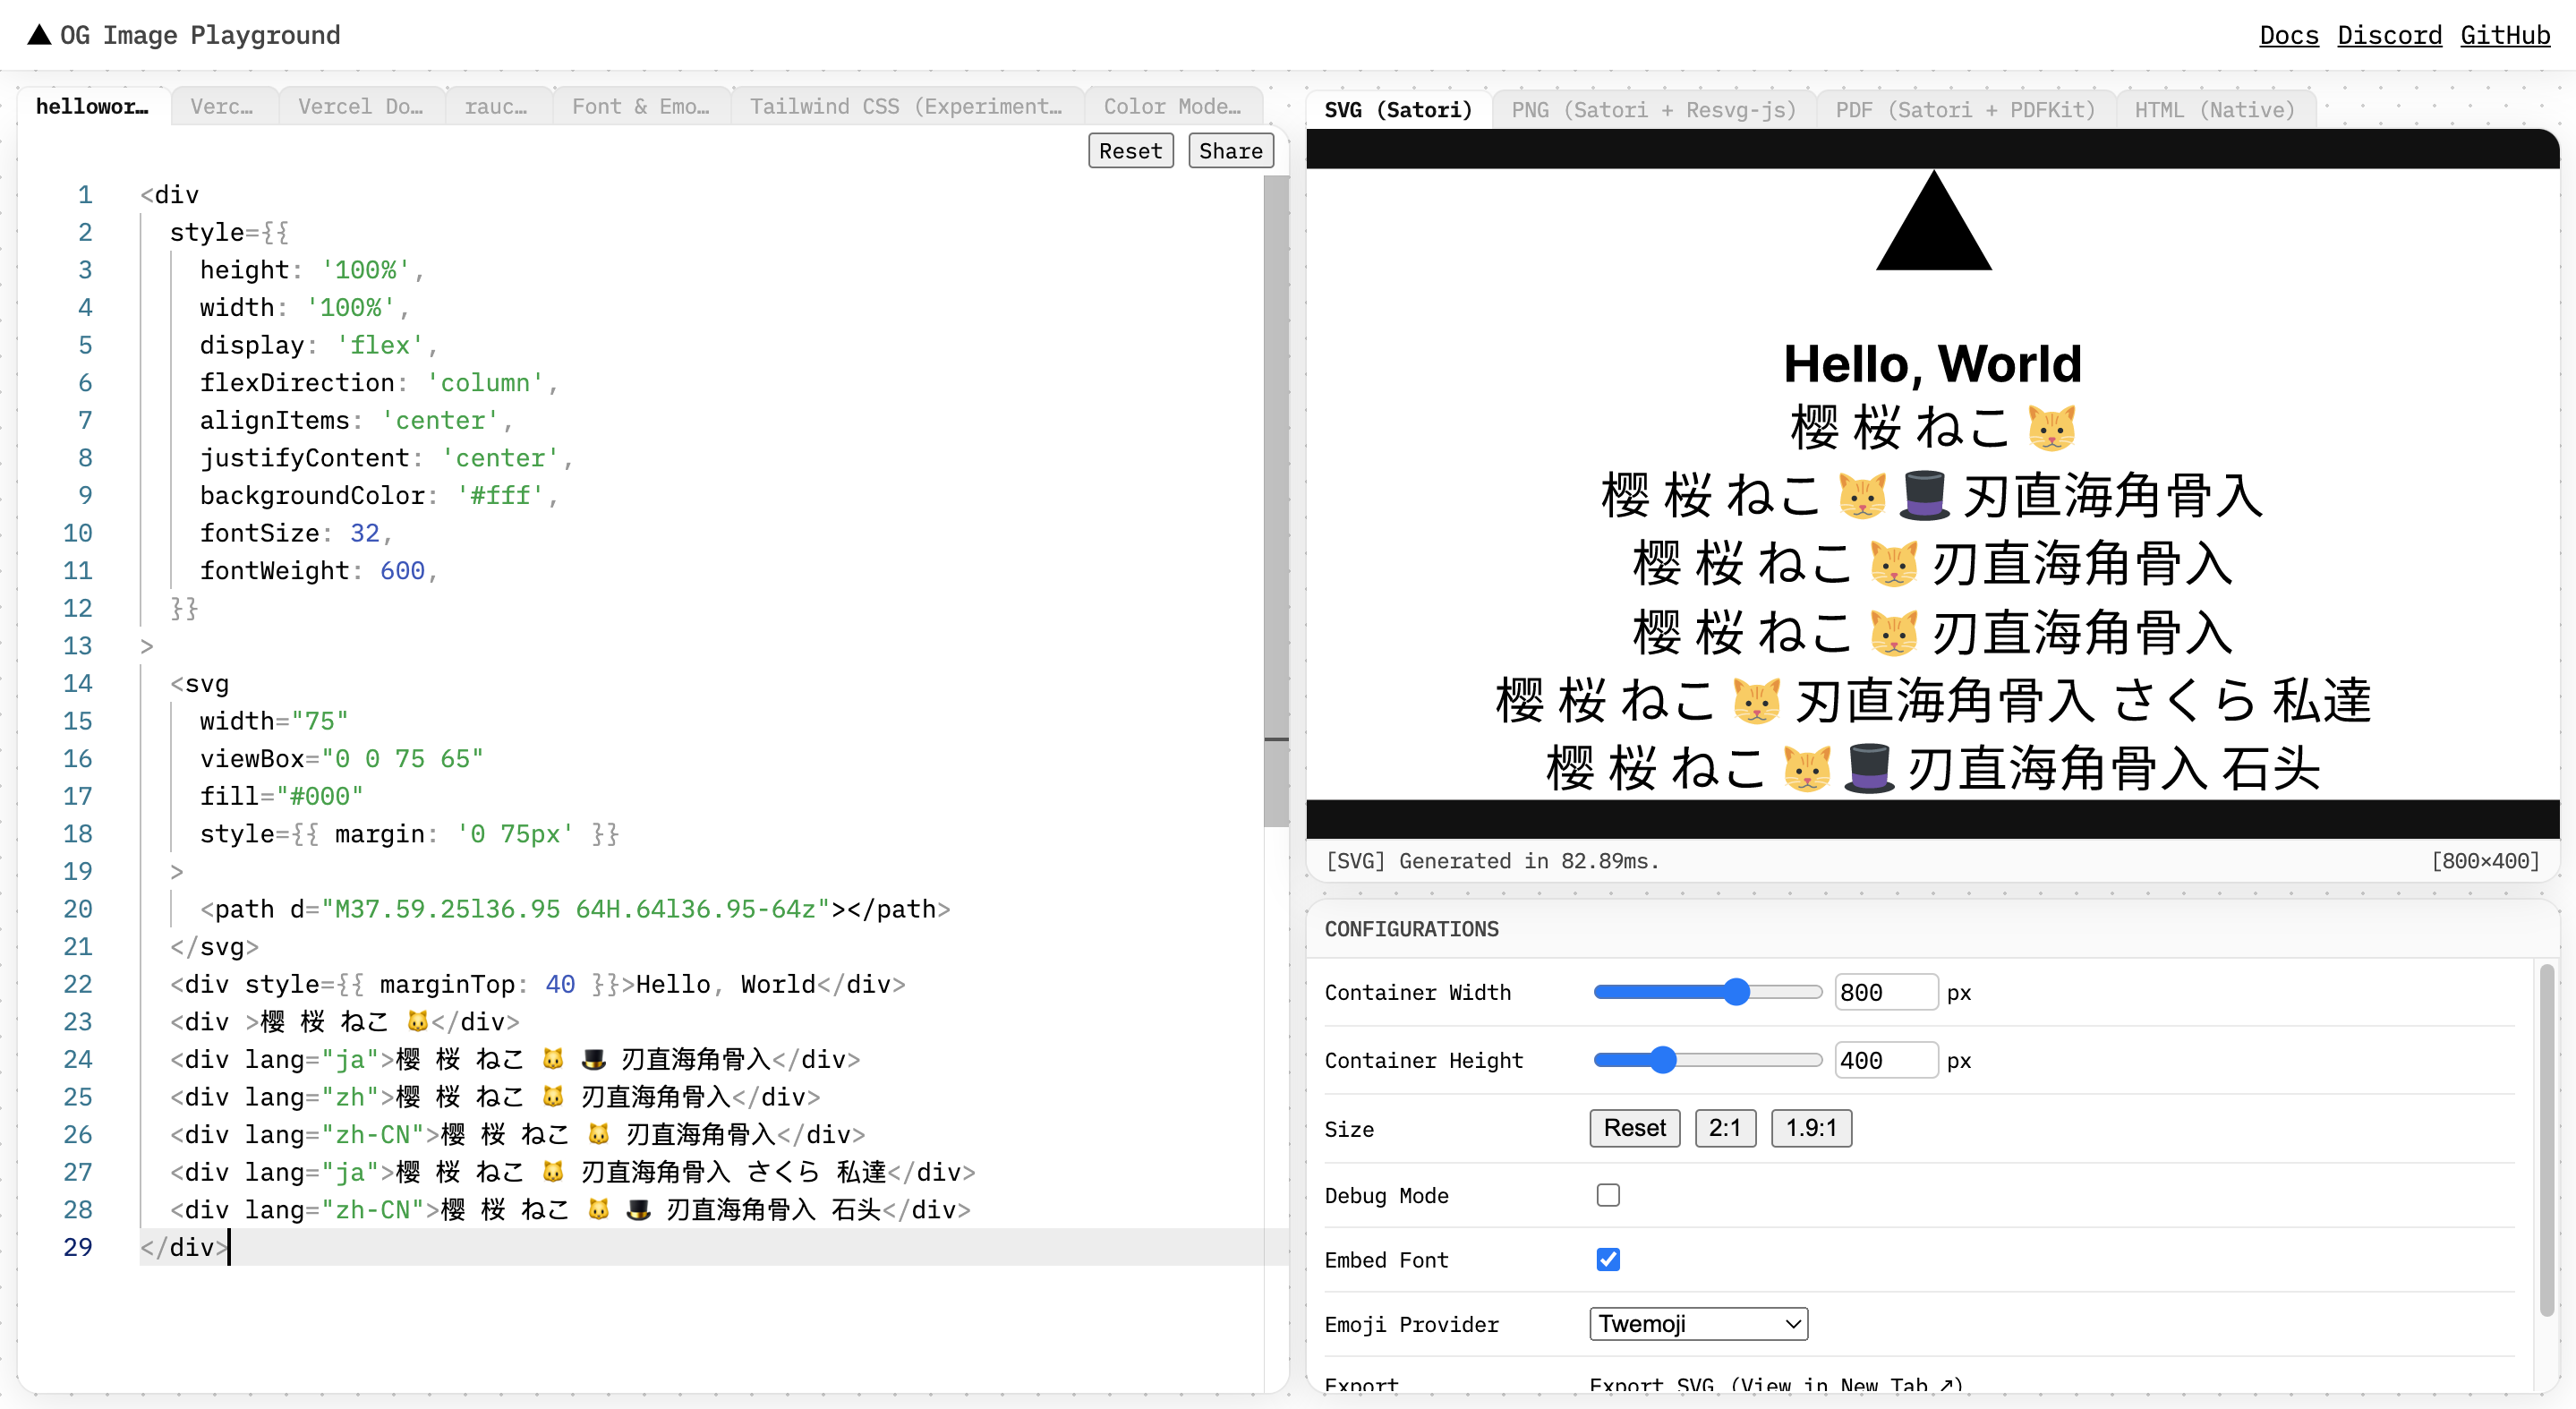
Task: Click the Share button
Action: point(1229,150)
